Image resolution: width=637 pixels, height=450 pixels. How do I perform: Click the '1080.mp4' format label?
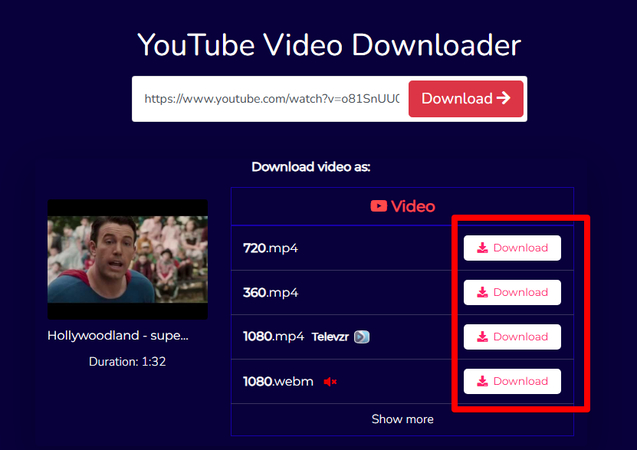pos(273,336)
